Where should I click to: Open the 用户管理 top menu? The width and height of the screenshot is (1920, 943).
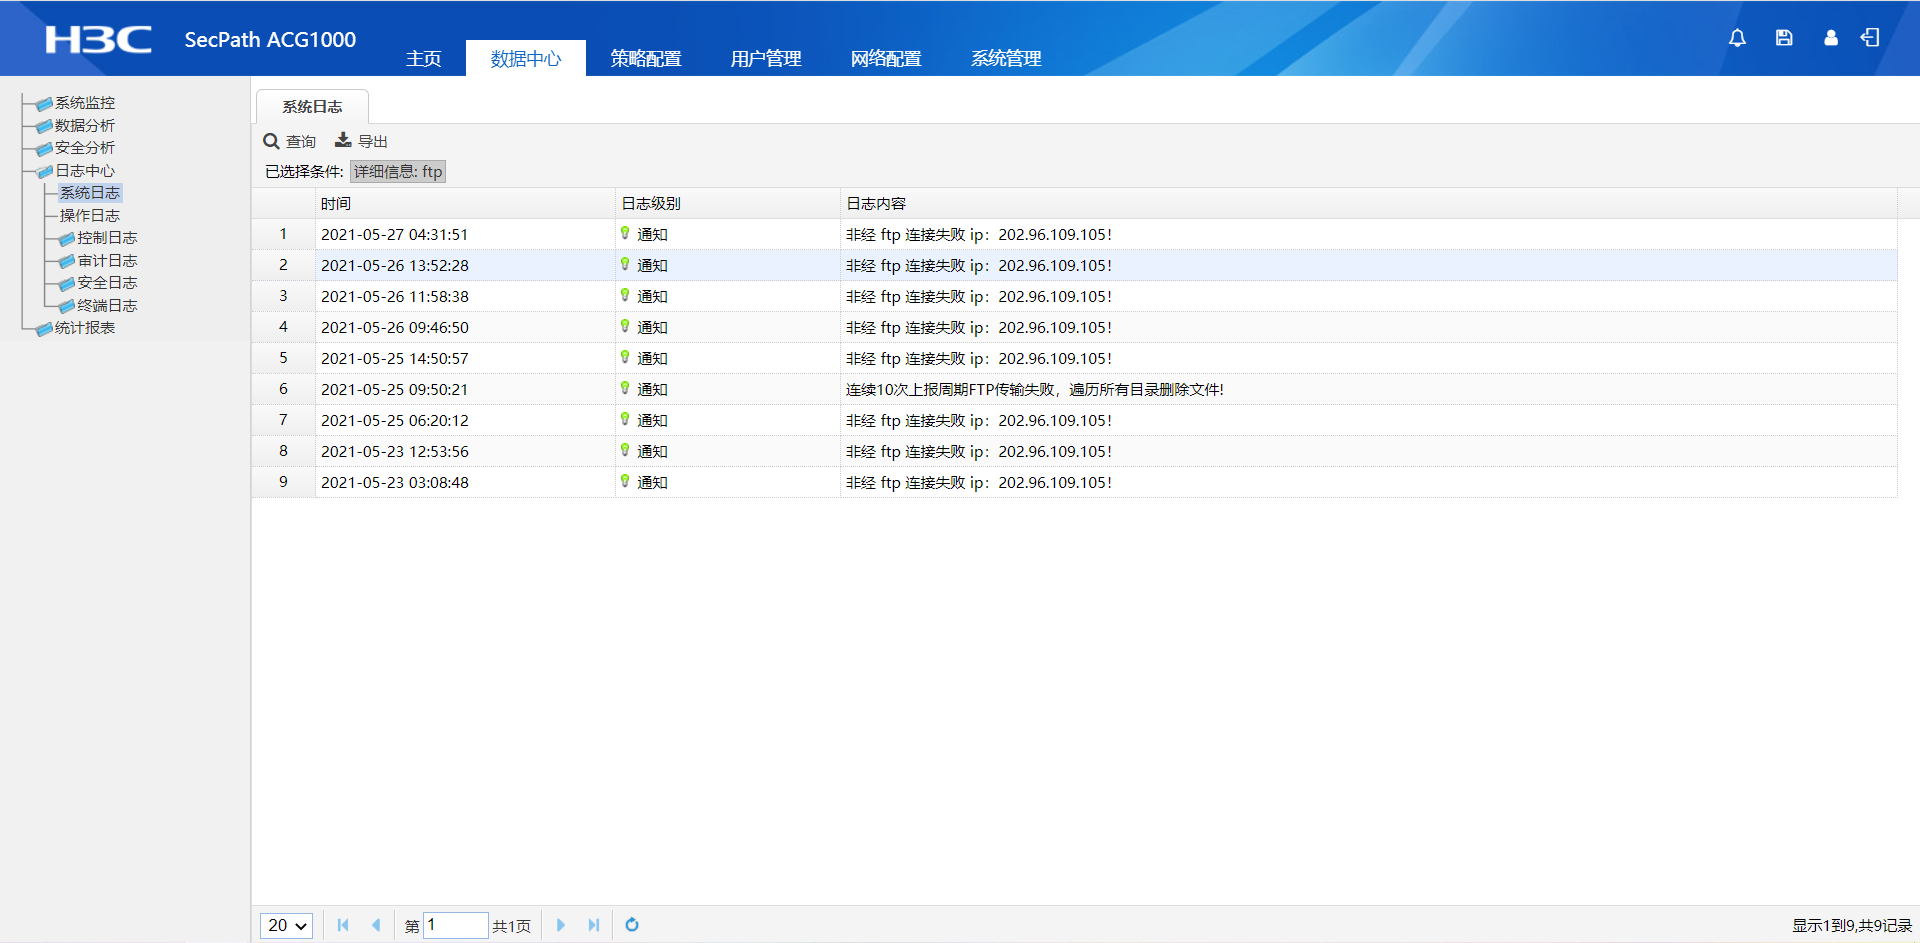pyautogui.click(x=766, y=59)
